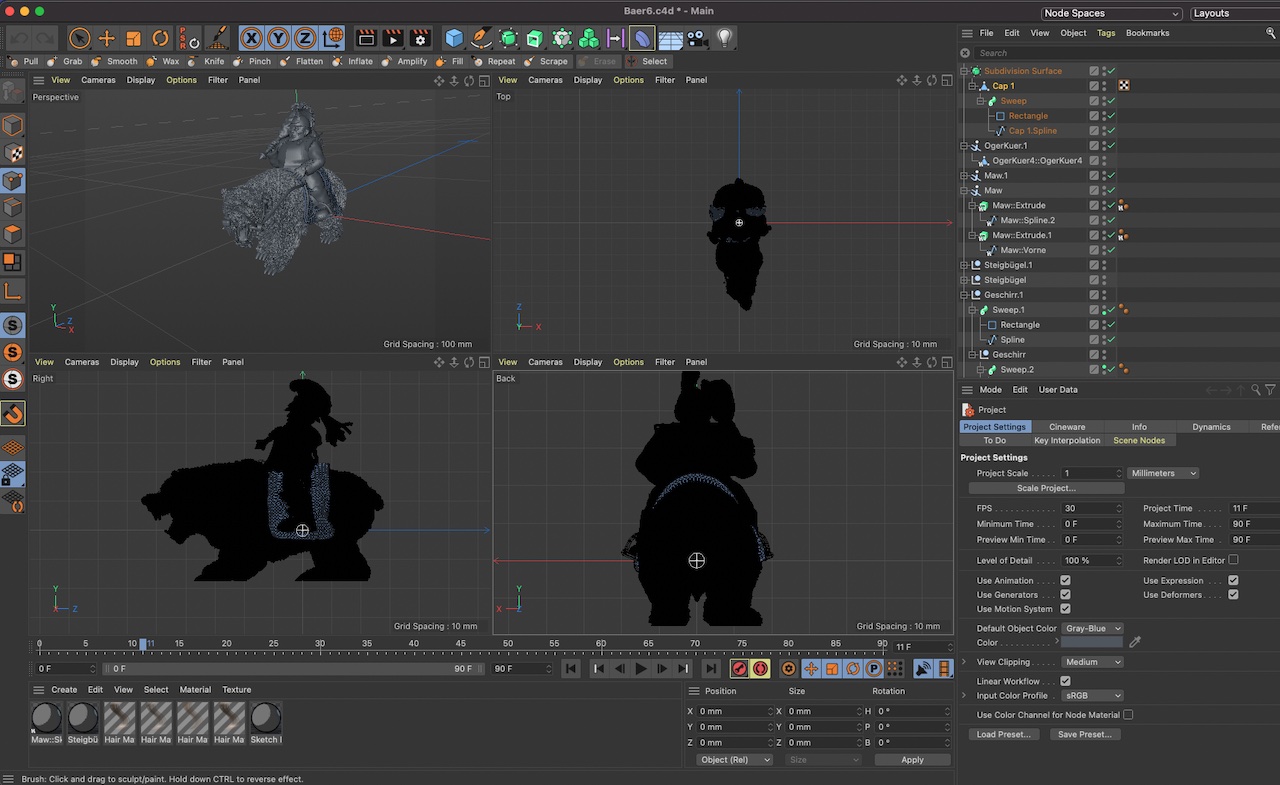
Task: Click the Play forwards button
Action: pyautogui.click(x=641, y=669)
